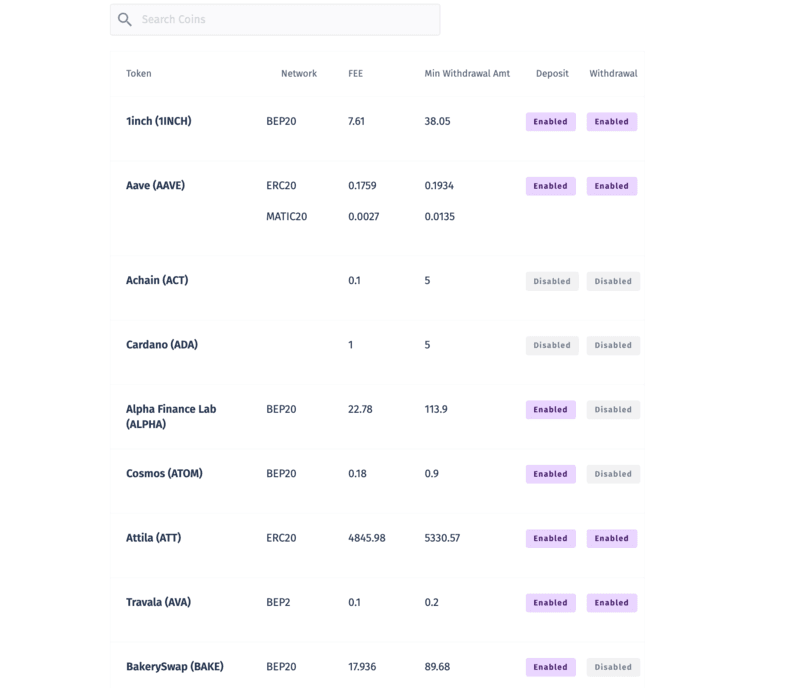Image resolution: width=800 pixels, height=688 pixels.
Task: Click Aave ERC20 network entry
Action: point(281,185)
